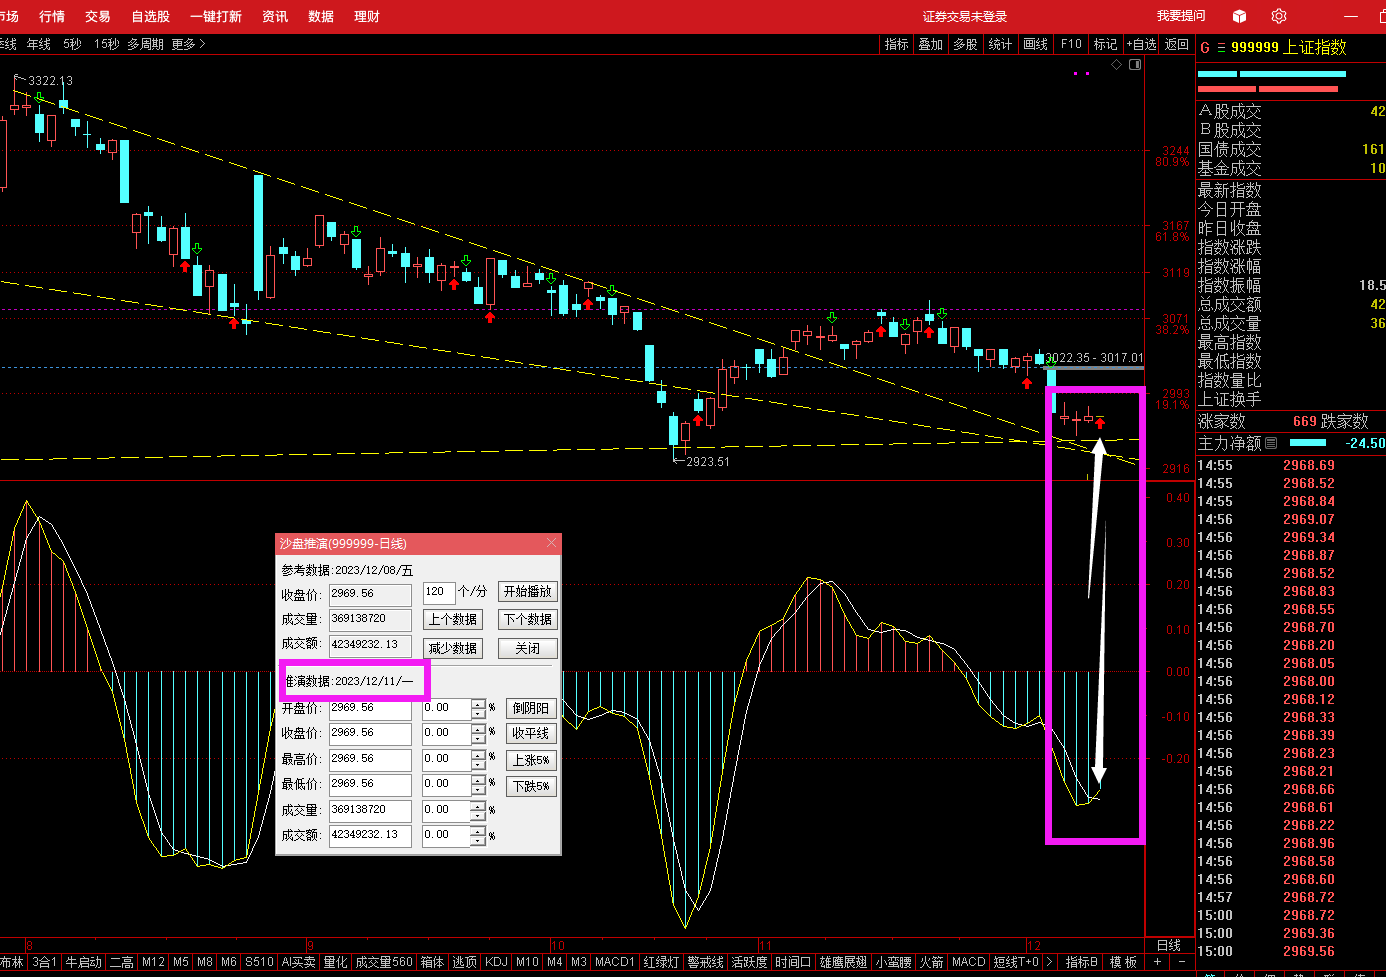Select the 指标 toolbar button
The width and height of the screenshot is (1386, 977).
pyautogui.click(x=897, y=44)
